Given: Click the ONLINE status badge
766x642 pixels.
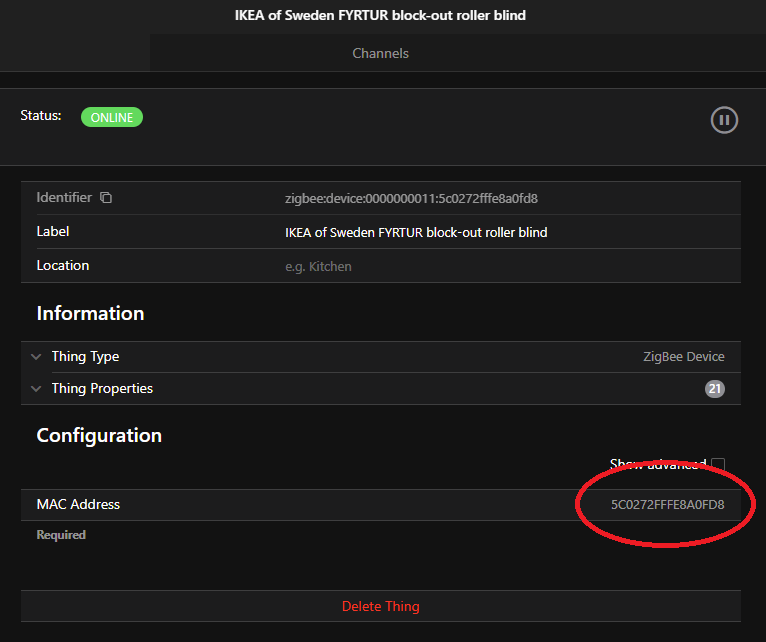Looking at the screenshot, I should click(x=112, y=117).
